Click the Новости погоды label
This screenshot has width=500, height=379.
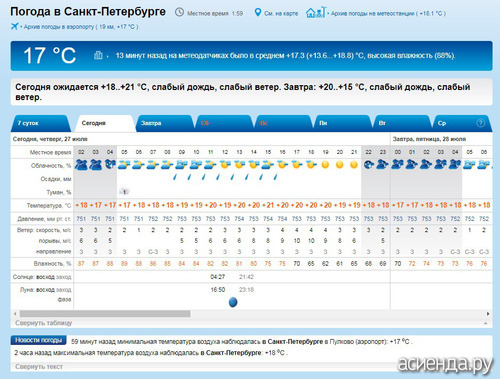coord(39,340)
